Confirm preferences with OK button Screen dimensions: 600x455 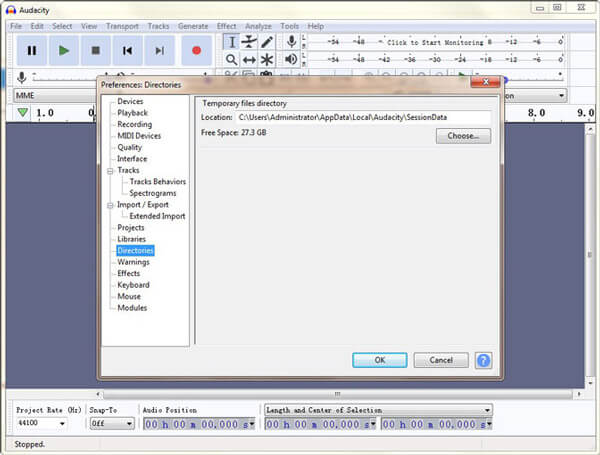tap(380, 360)
